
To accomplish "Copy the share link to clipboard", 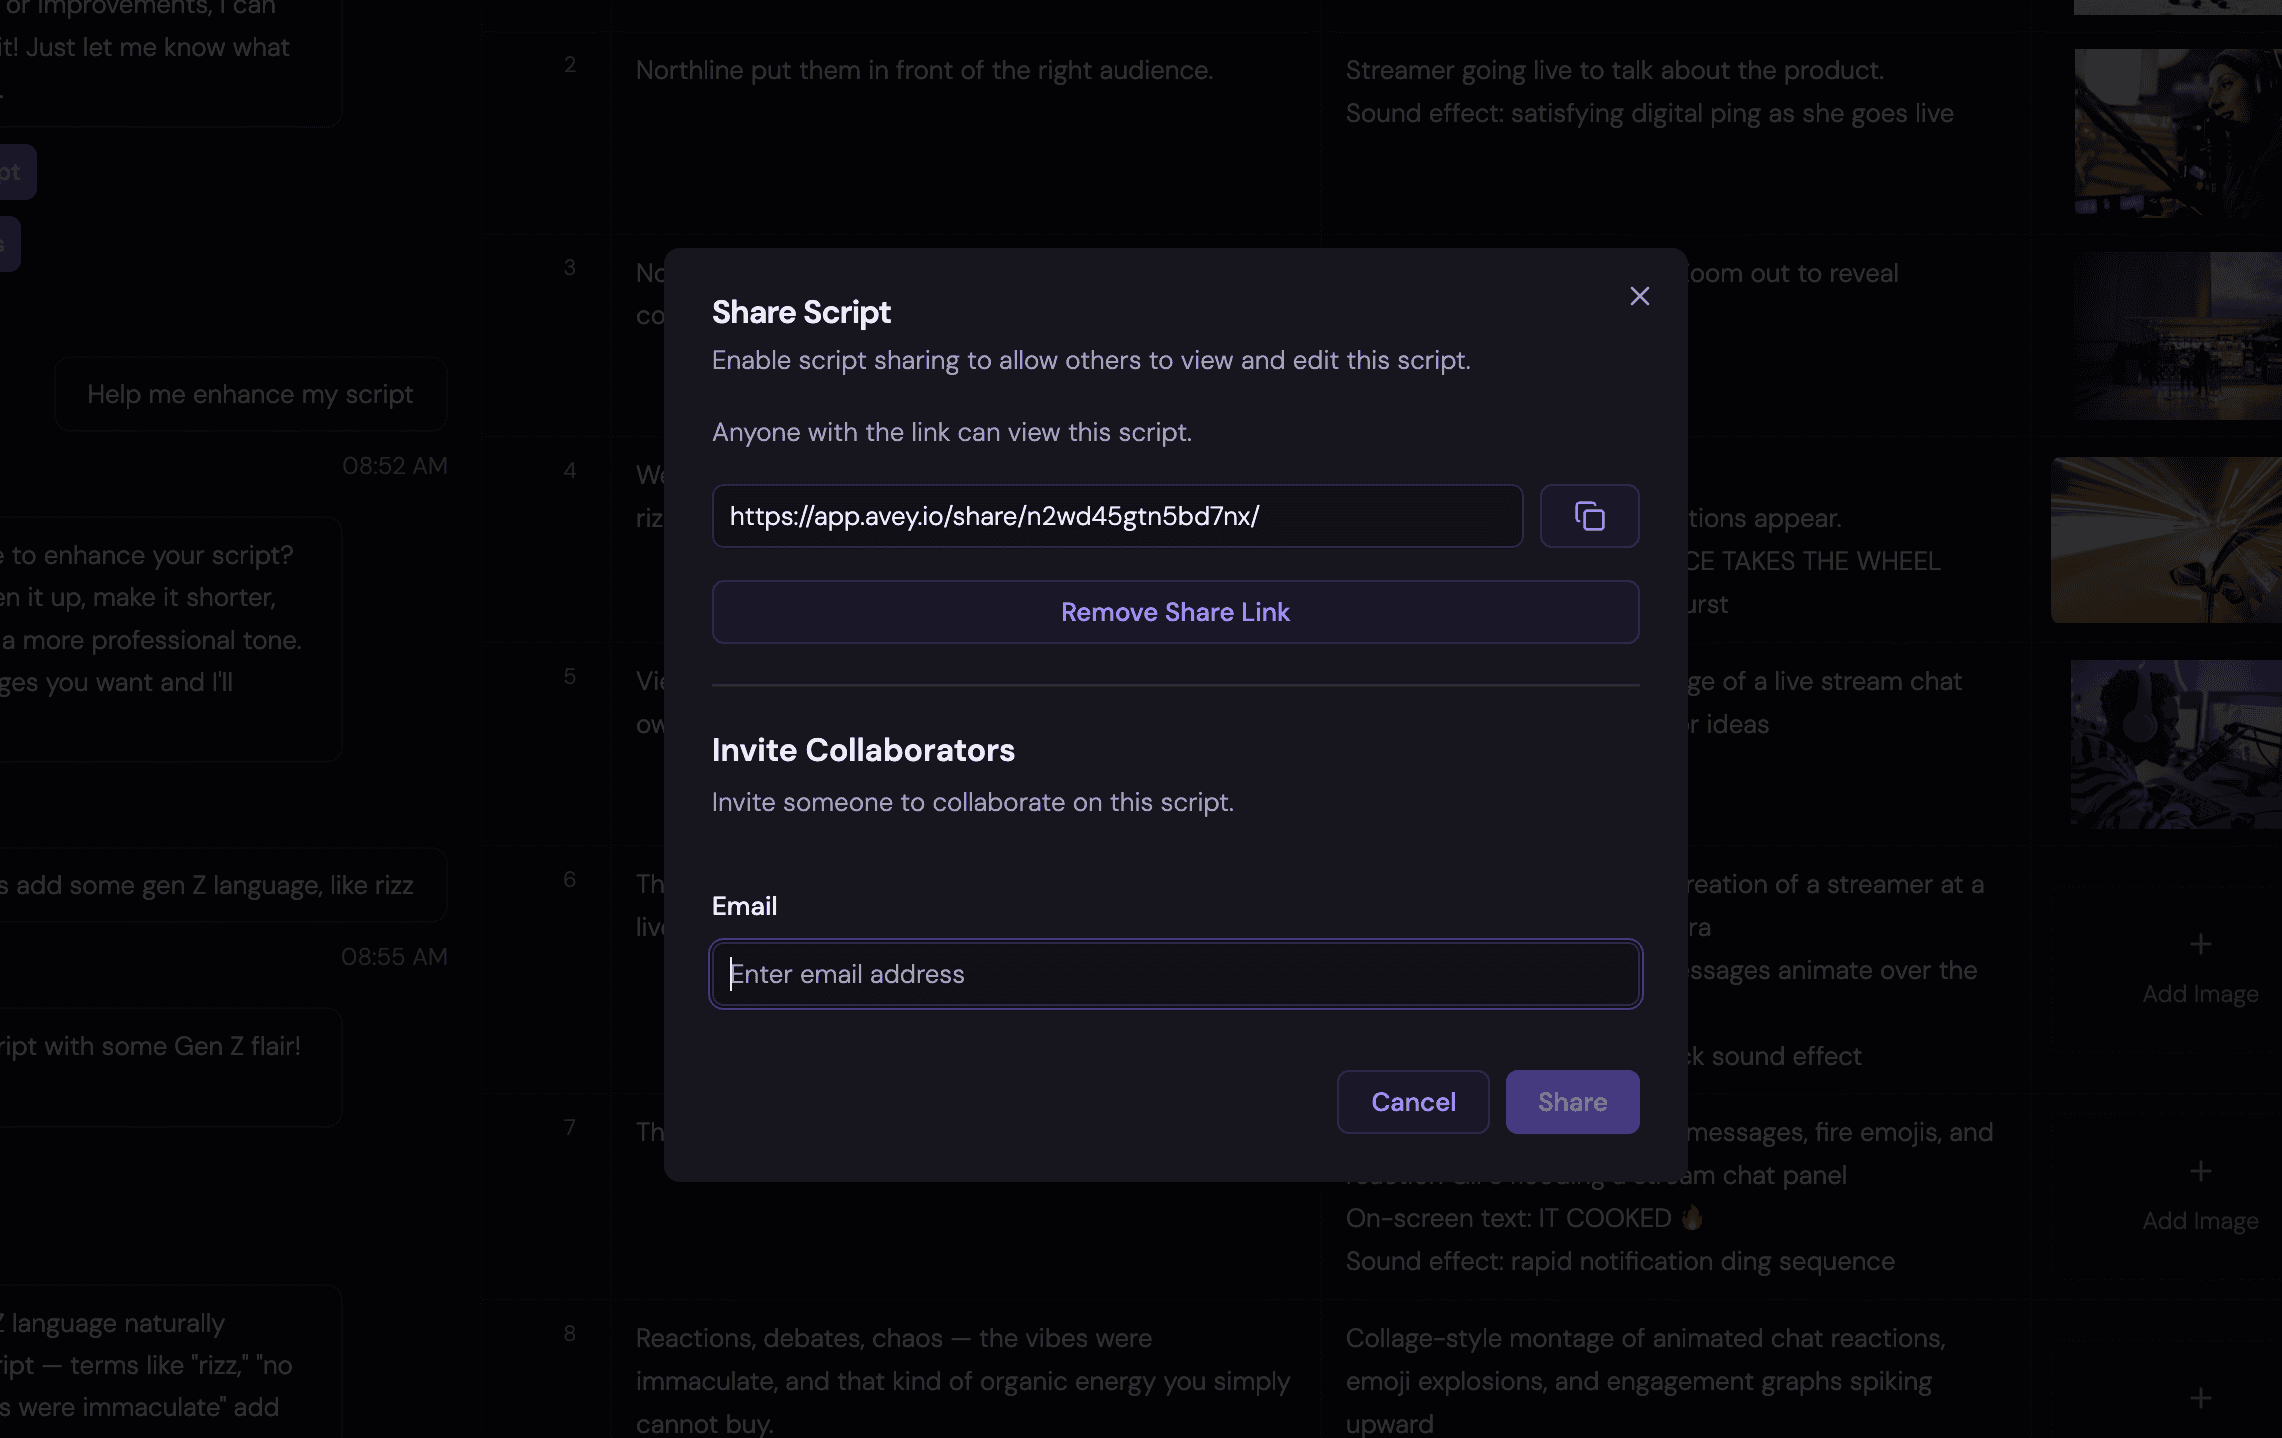I will coord(1589,516).
